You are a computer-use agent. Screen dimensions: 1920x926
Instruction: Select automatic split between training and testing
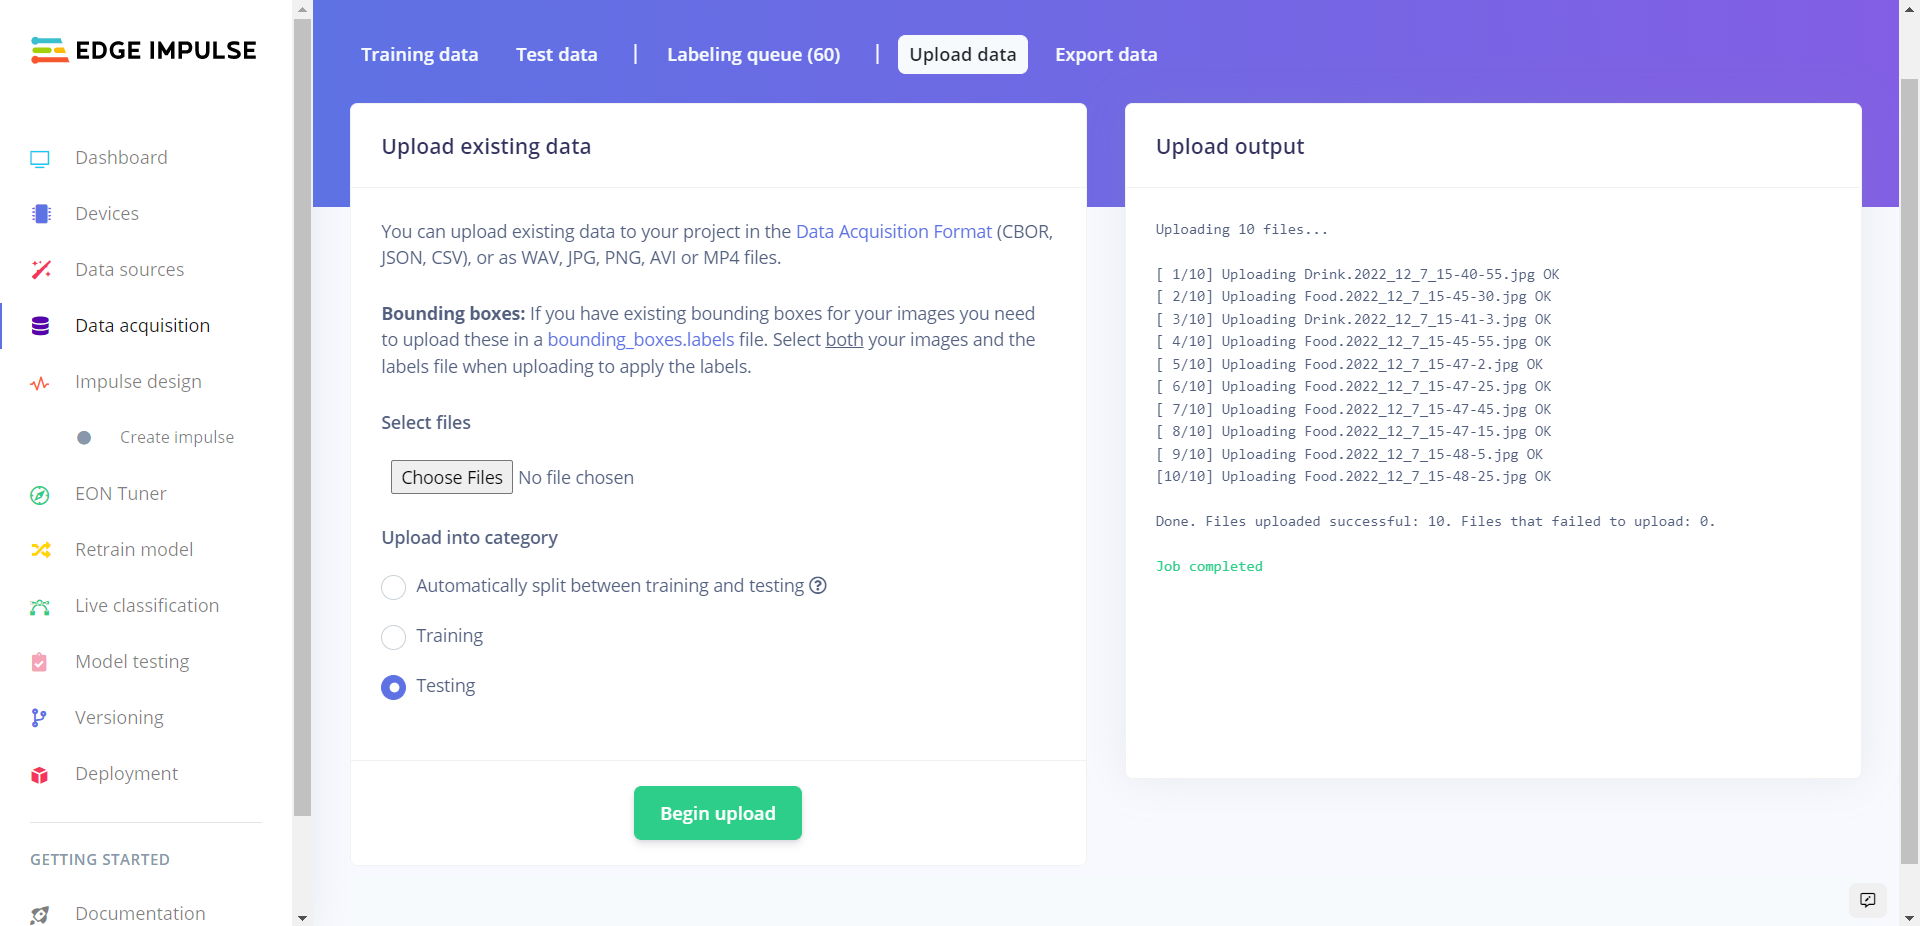coord(394,587)
